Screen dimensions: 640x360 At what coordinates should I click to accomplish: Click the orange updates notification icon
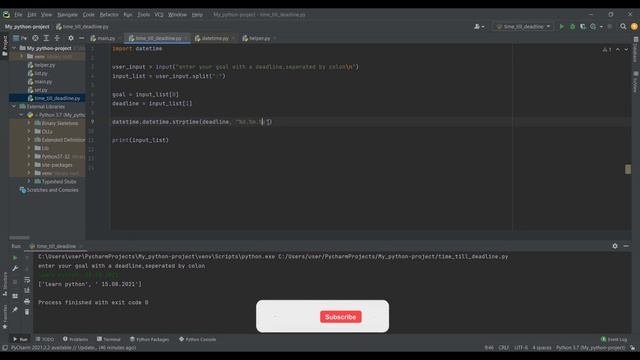[634, 27]
